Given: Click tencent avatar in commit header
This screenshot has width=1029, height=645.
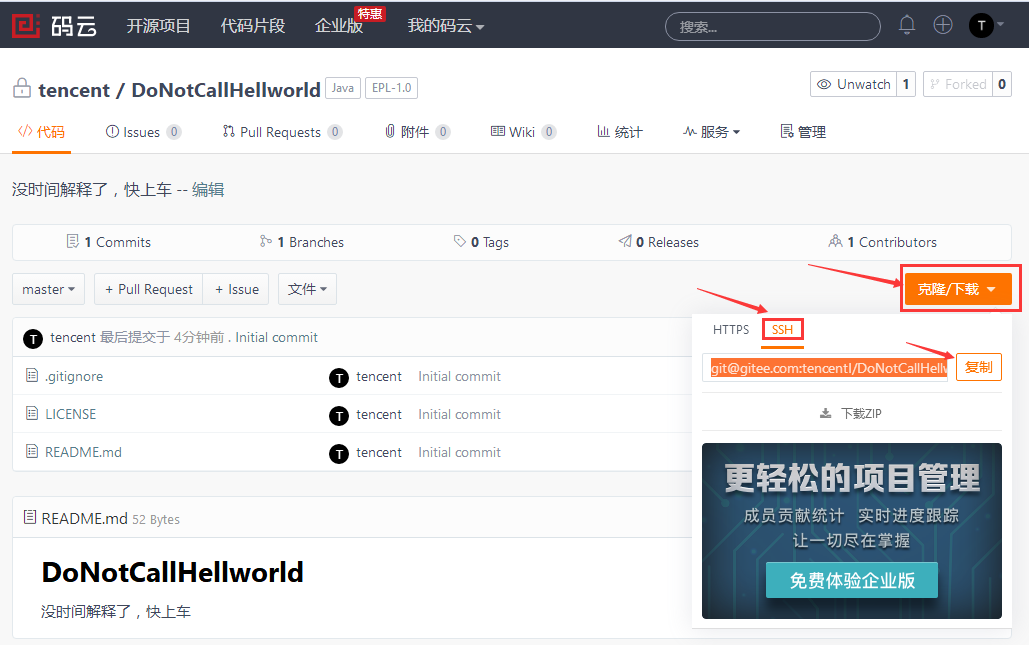Looking at the screenshot, I should [x=33, y=339].
